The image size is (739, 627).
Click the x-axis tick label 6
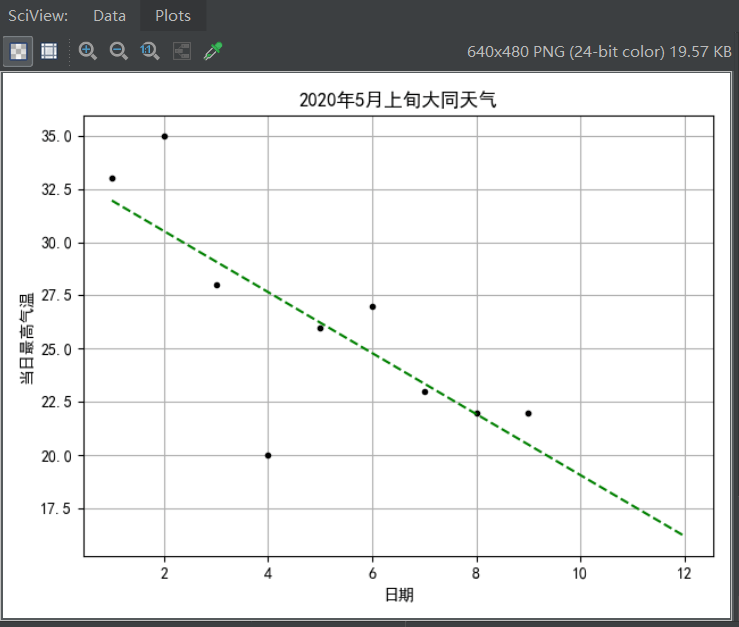[373, 574]
